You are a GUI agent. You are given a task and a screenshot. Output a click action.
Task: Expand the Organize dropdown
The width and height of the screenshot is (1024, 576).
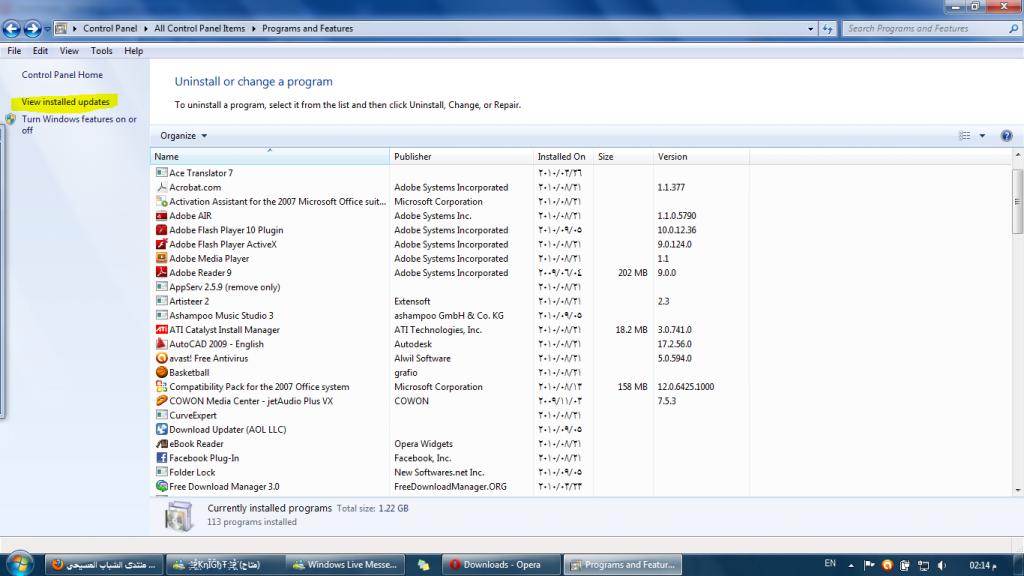click(x=184, y=136)
